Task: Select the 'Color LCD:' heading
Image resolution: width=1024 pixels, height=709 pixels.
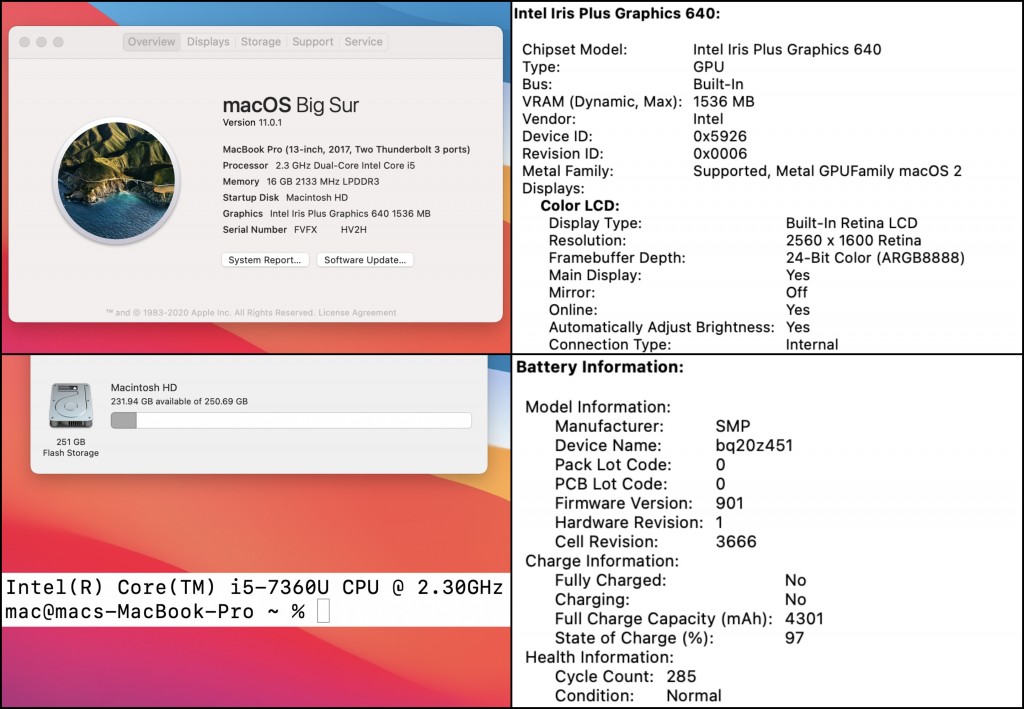Action: (x=580, y=206)
